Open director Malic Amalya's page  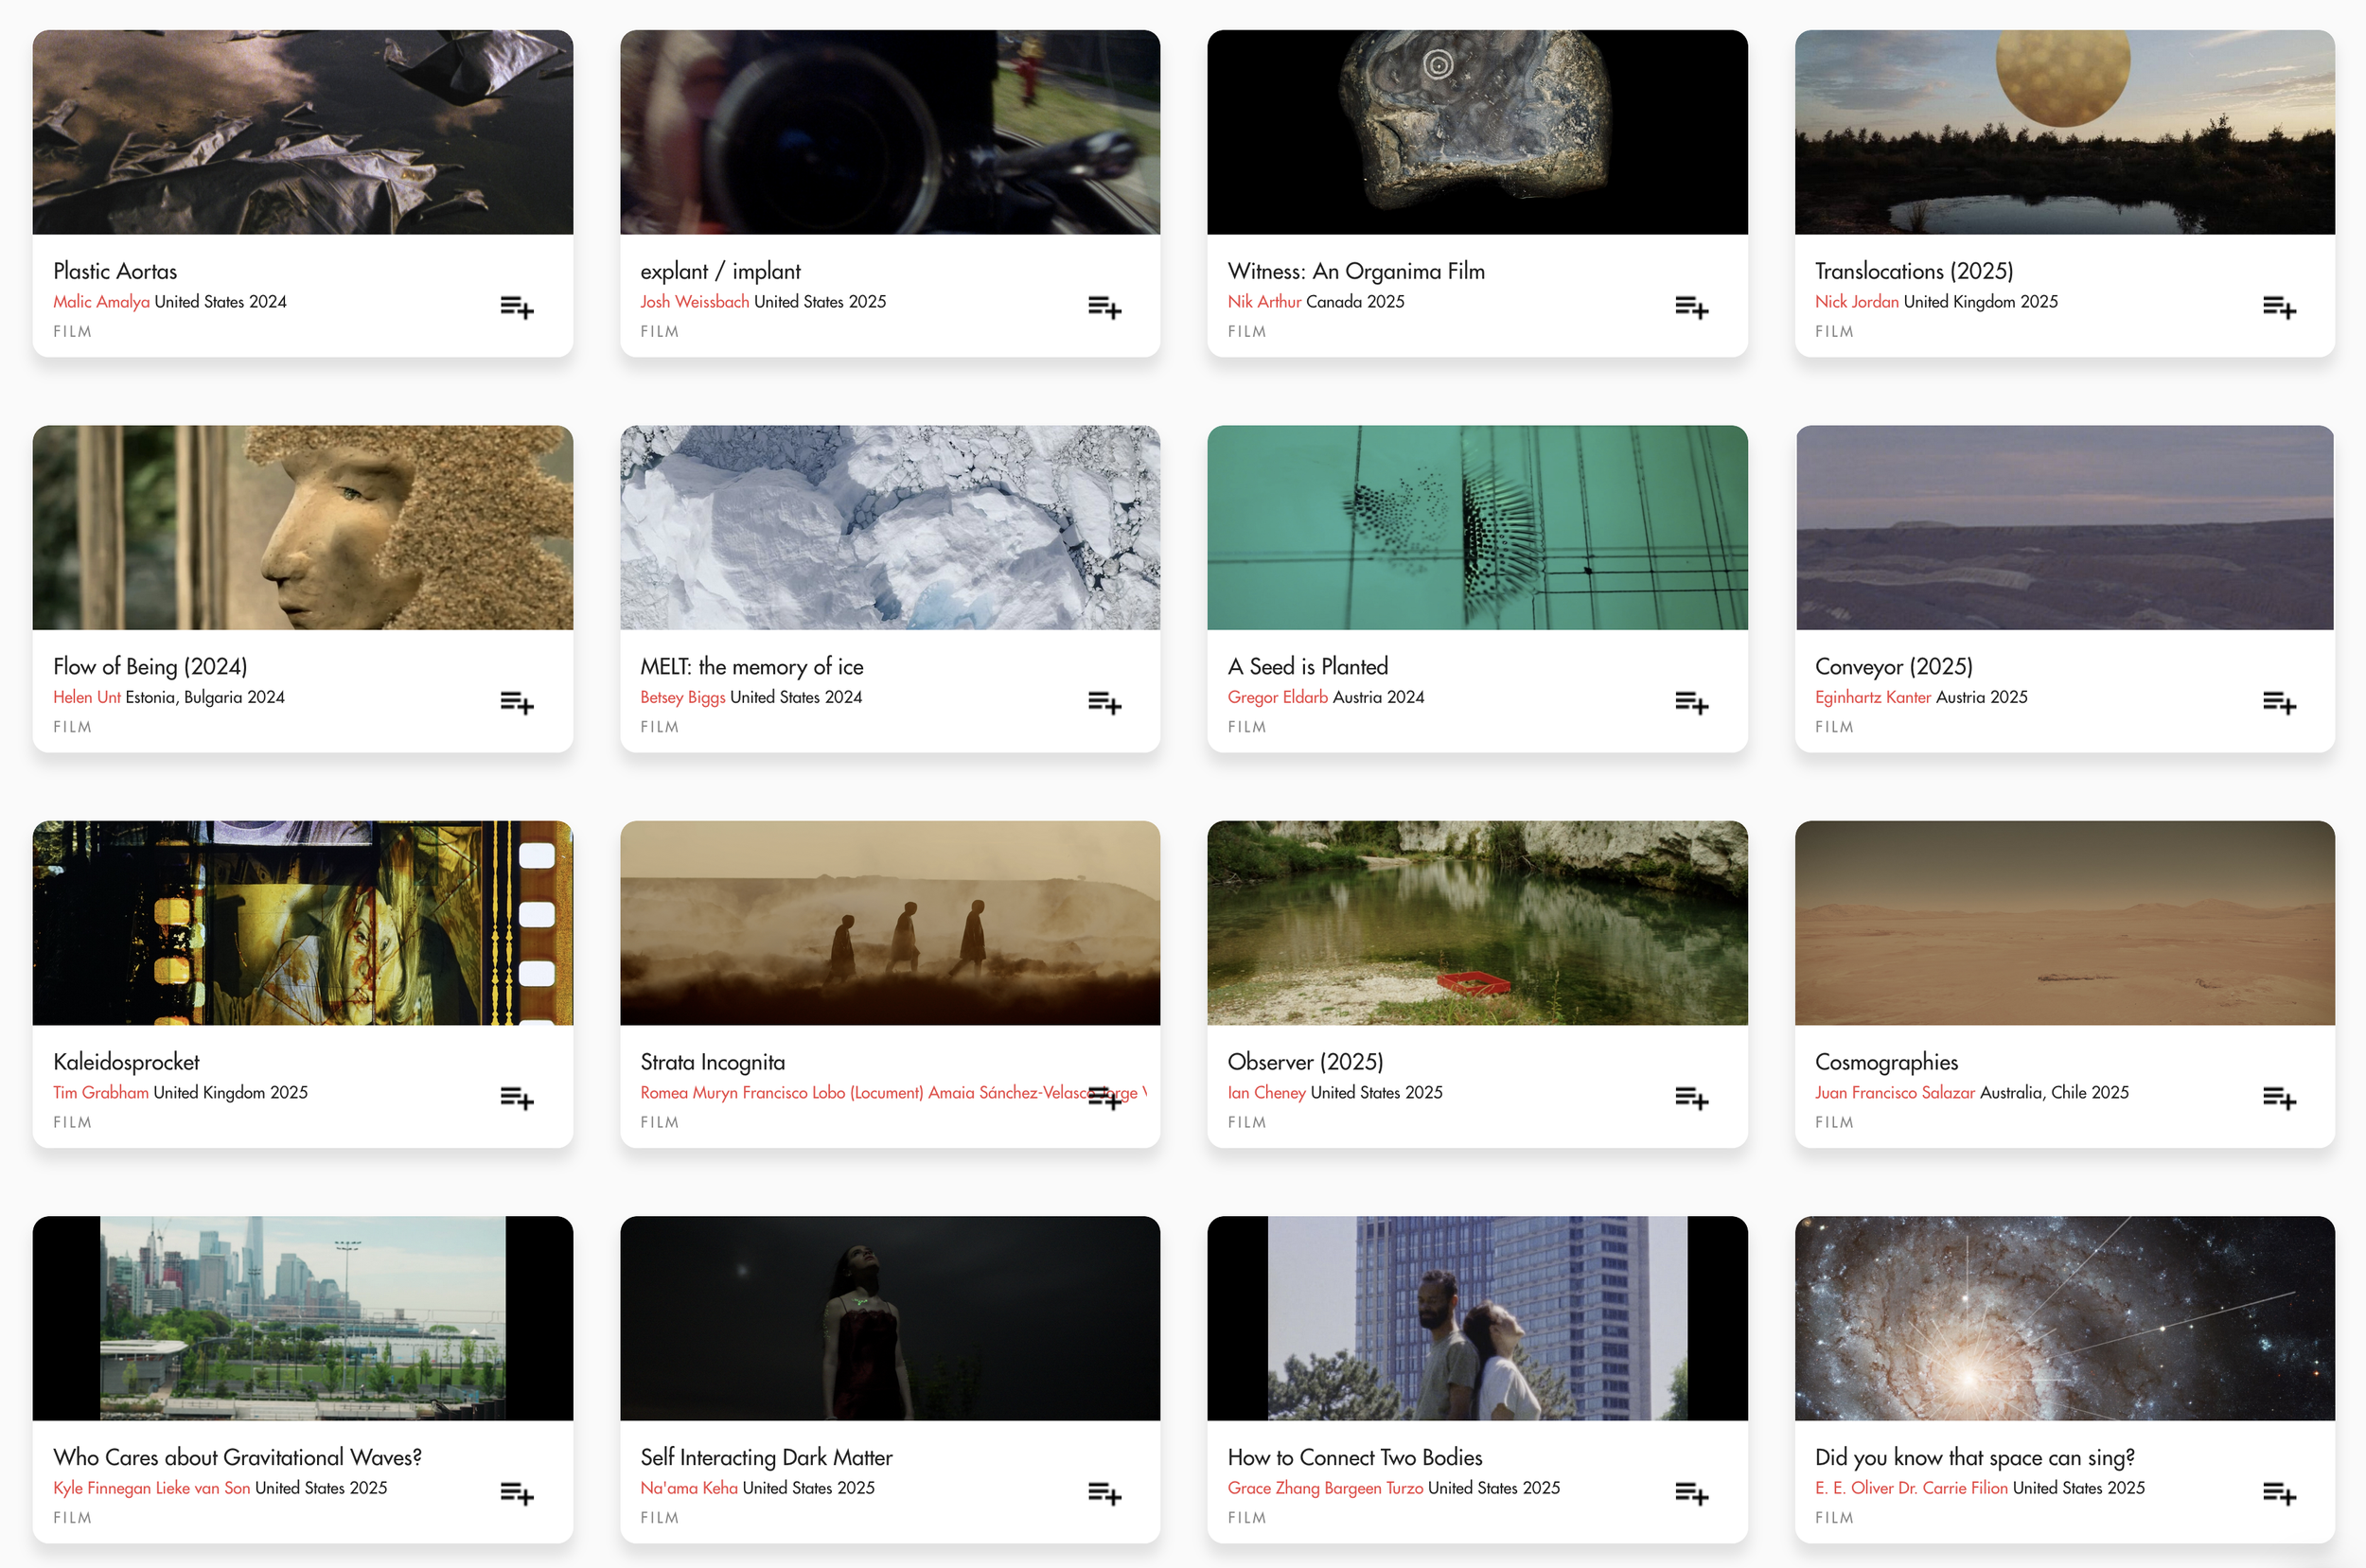point(101,302)
